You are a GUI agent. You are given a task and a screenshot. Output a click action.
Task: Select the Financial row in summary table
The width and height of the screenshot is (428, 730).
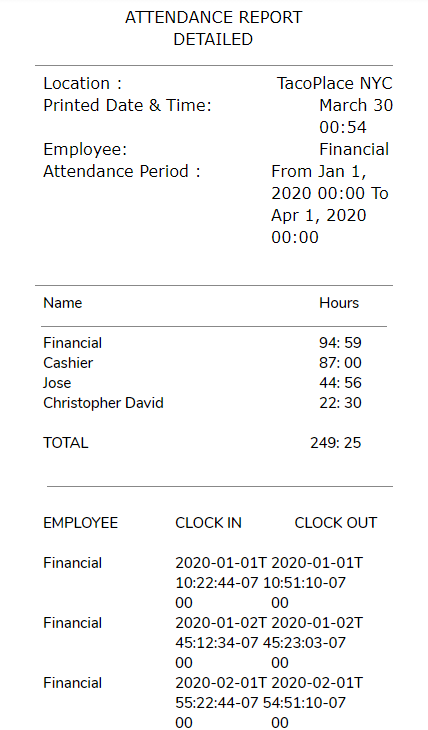click(202, 343)
